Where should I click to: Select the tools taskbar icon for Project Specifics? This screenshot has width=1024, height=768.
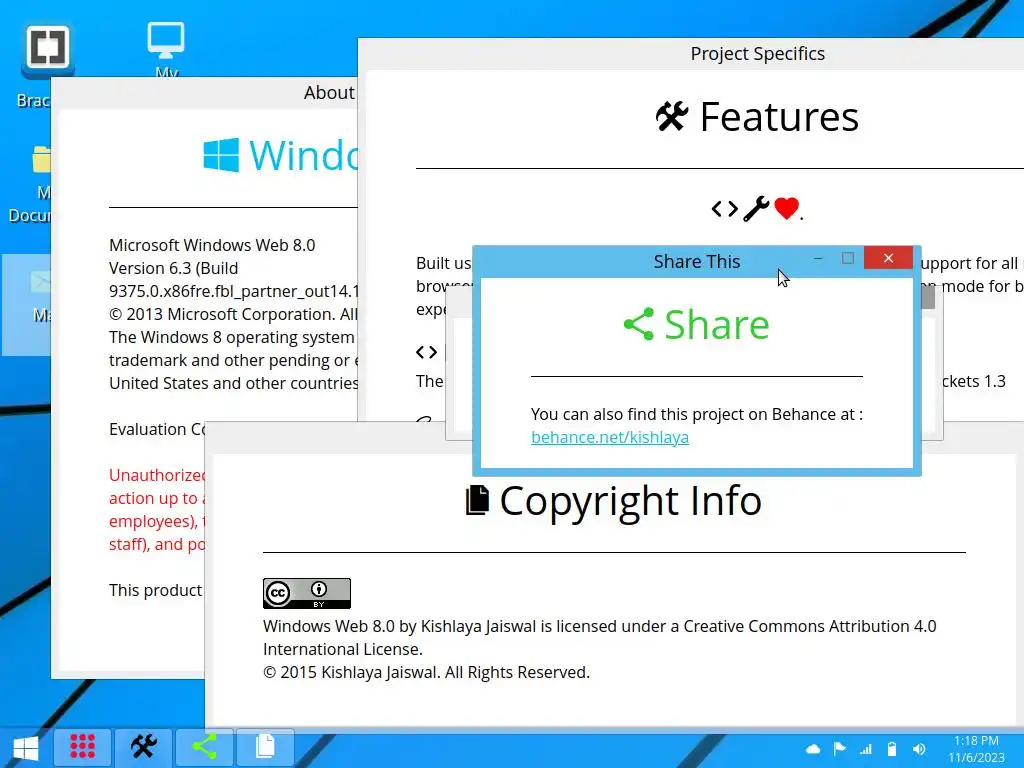(x=144, y=746)
